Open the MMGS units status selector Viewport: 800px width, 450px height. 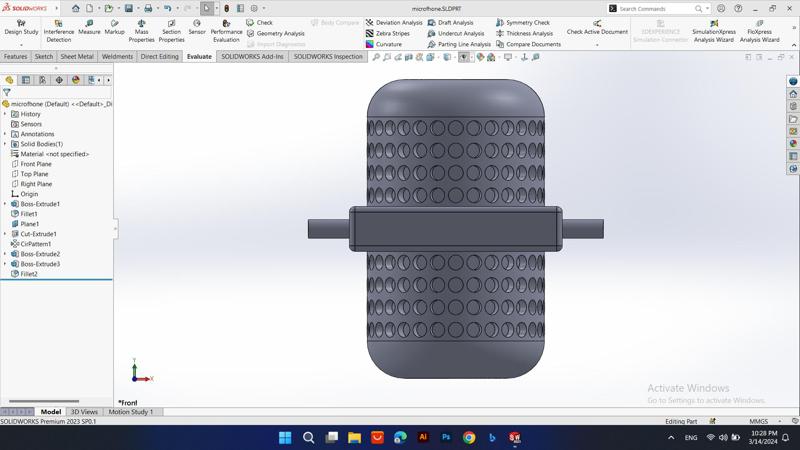pyautogui.click(x=759, y=421)
